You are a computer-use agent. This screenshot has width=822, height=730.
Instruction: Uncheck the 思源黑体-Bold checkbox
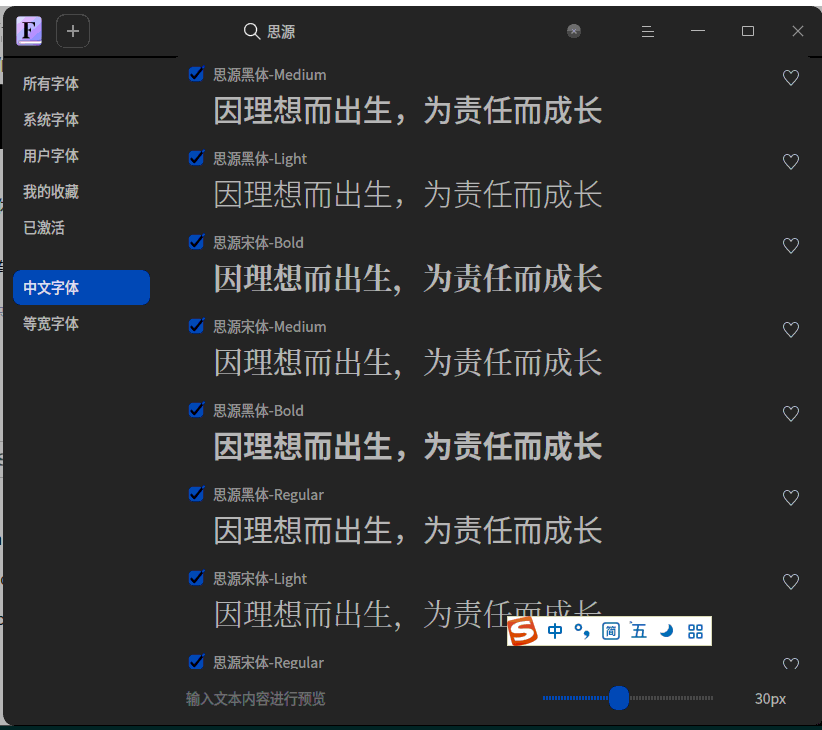pos(196,410)
